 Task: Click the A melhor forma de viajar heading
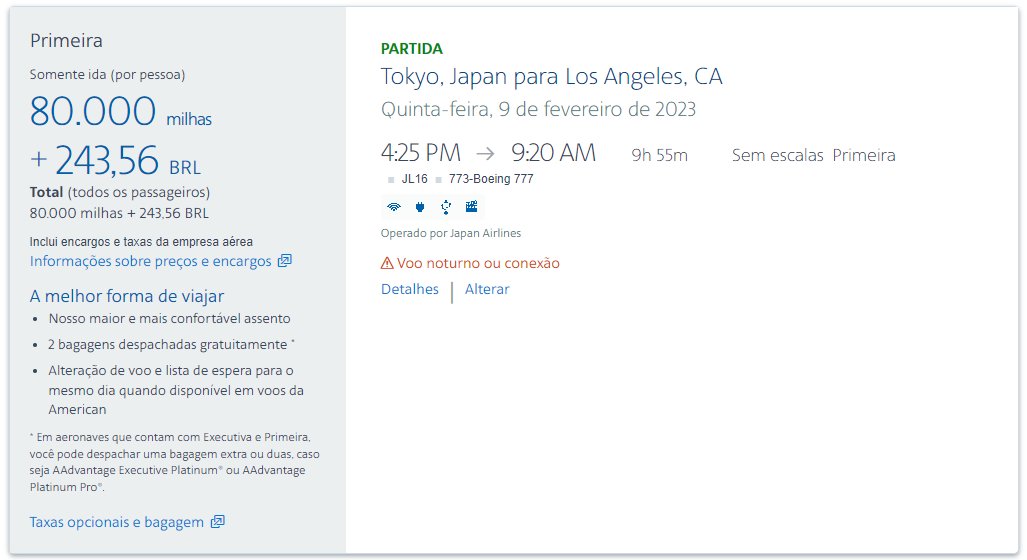[127, 296]
